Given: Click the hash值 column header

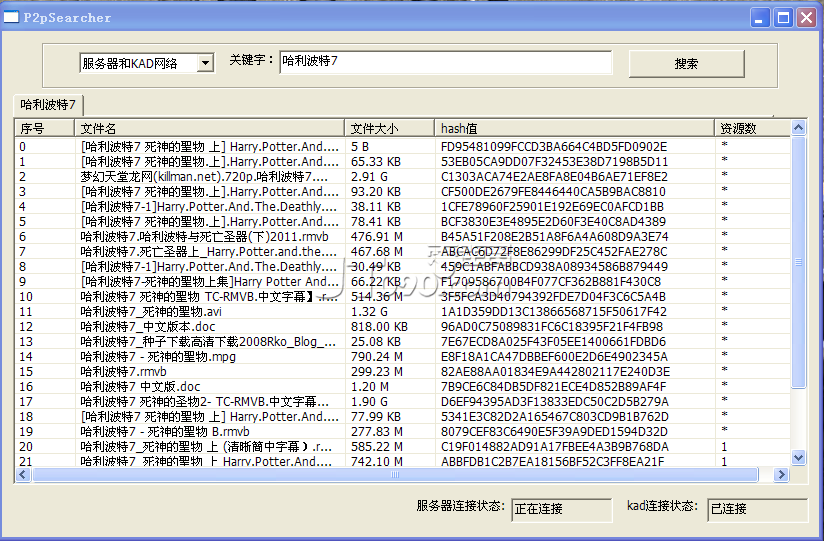Looking at the screenshot, I should click(574, 128).
